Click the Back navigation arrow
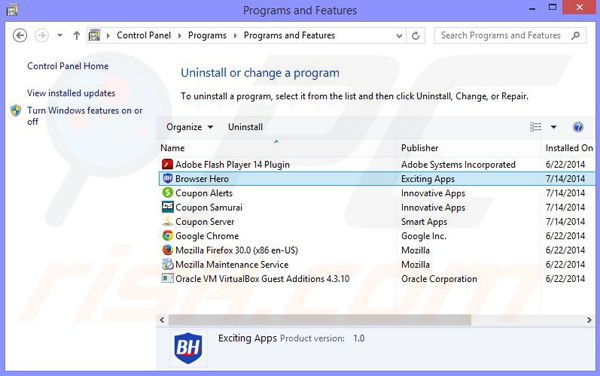This screenshot has width=600, height=376. (x=20, y=36)
